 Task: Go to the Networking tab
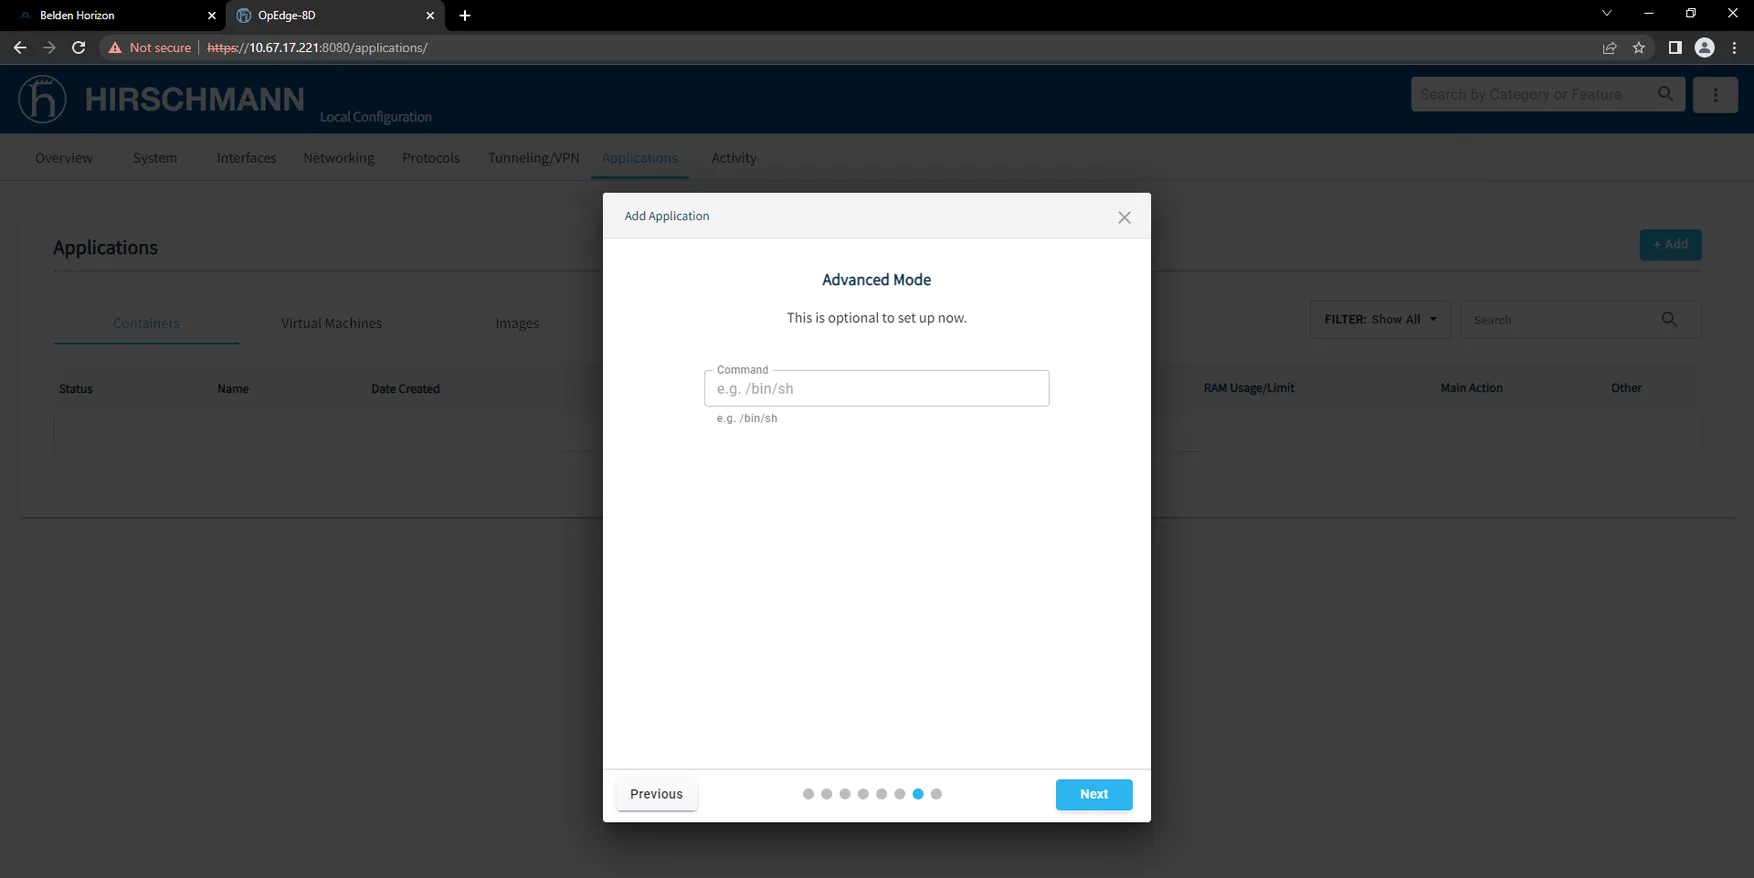pyautogui.click(x=339, y=158)
